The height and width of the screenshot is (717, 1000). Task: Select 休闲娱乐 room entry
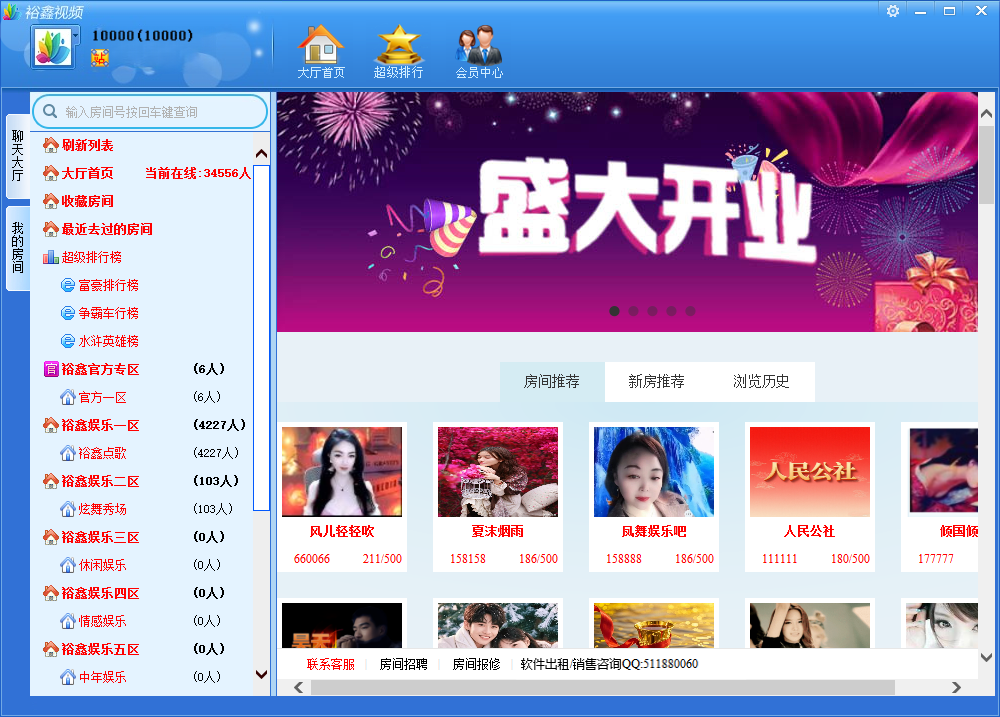point(102,565)
